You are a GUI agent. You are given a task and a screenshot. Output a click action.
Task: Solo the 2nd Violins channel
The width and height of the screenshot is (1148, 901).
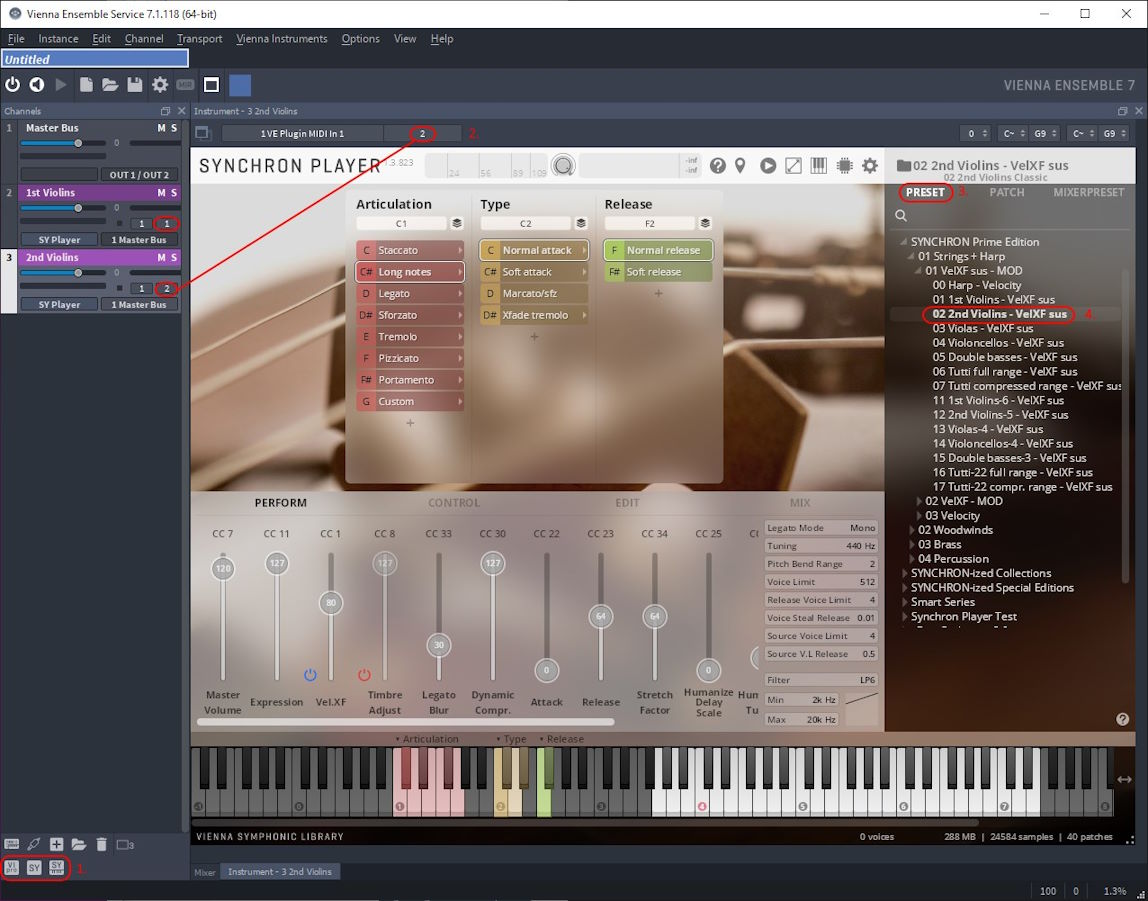[x=174, y=258]
